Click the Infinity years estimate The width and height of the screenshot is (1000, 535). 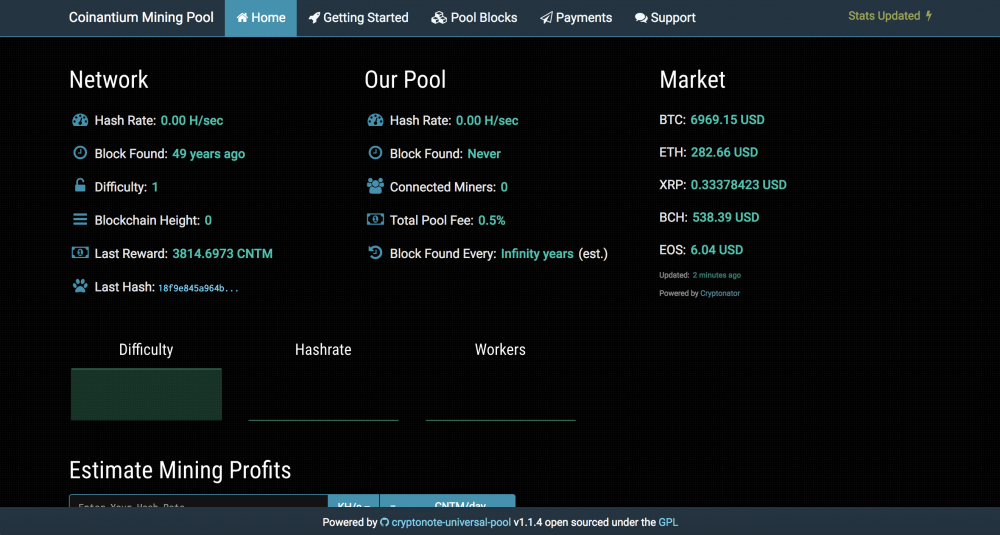537,254
